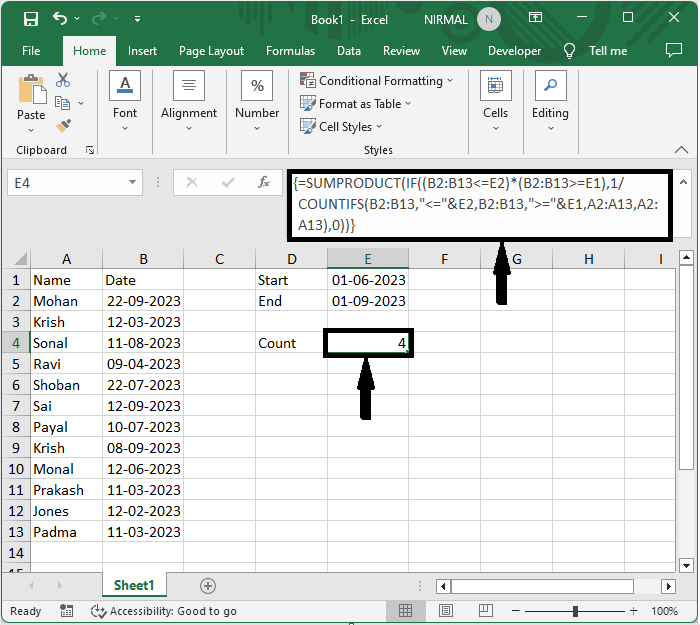The height and width of the screenshot is (625, 700).
Task: Click inside the formula bar text
Action: [x=479, y=204]
